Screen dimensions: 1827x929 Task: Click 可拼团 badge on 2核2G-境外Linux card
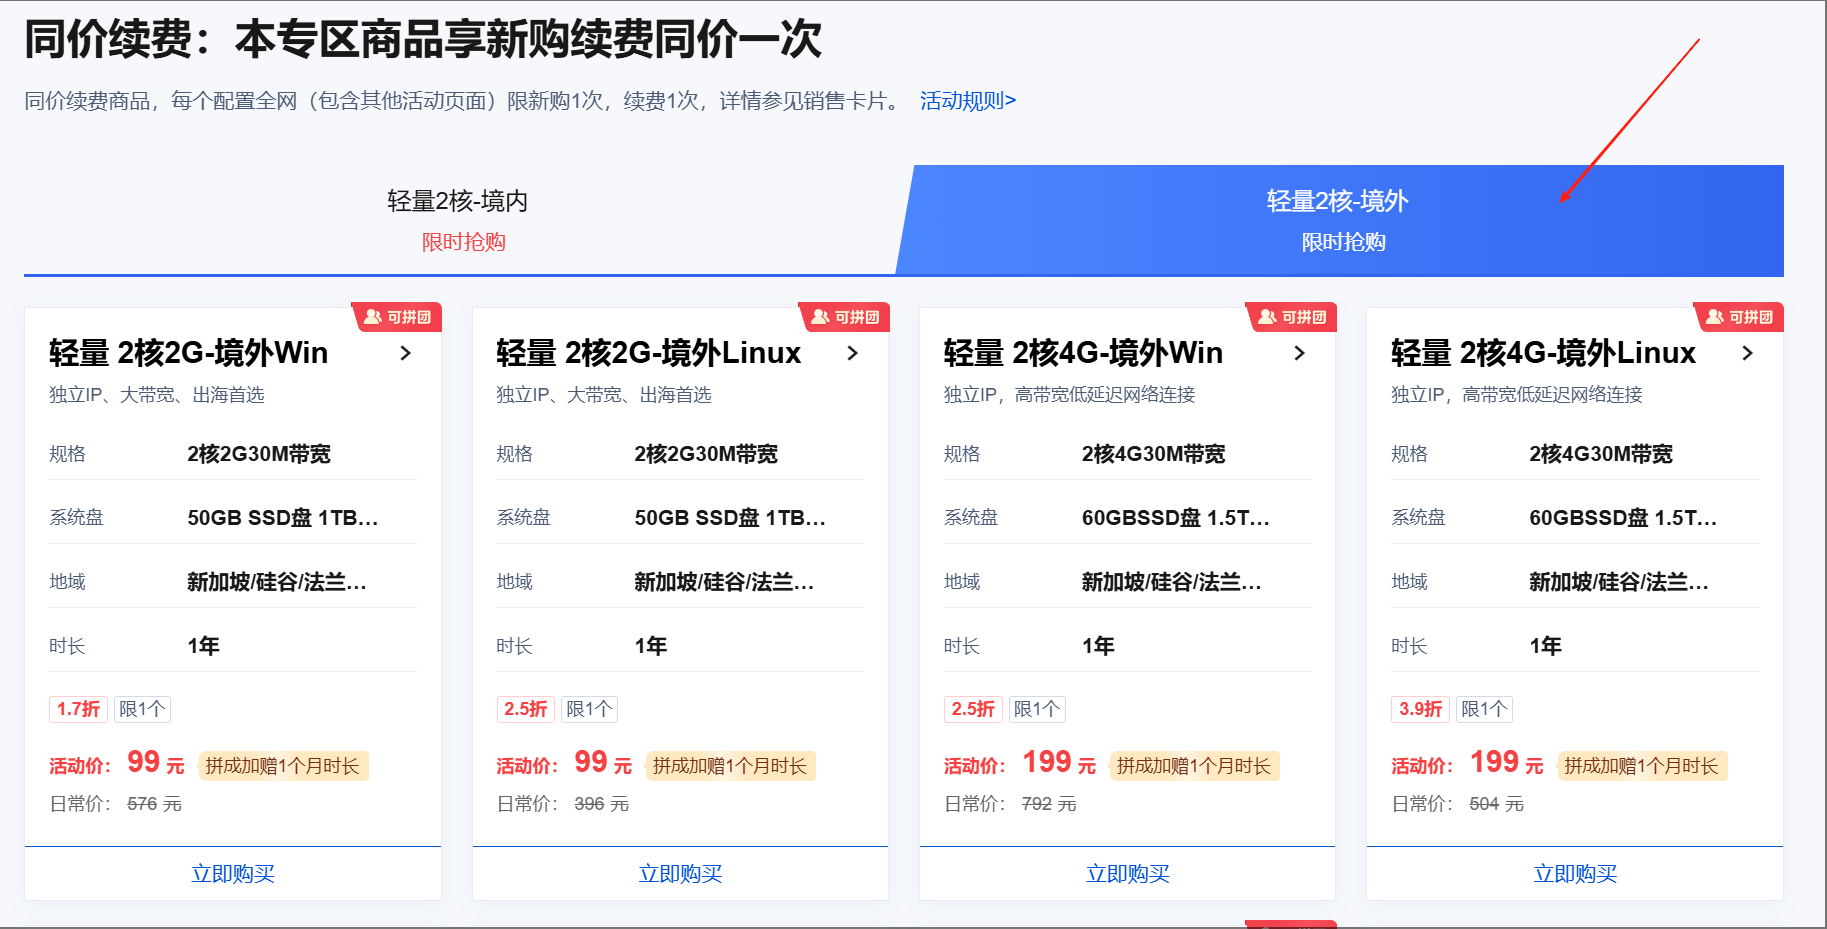(846, 317)
